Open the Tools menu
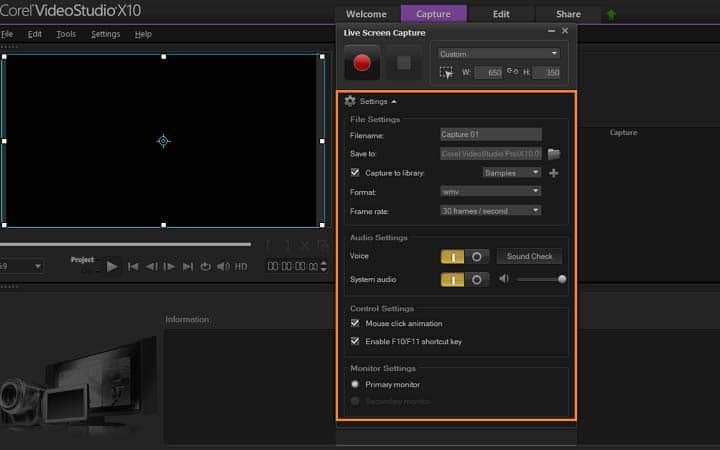 [x=66, y=34]
